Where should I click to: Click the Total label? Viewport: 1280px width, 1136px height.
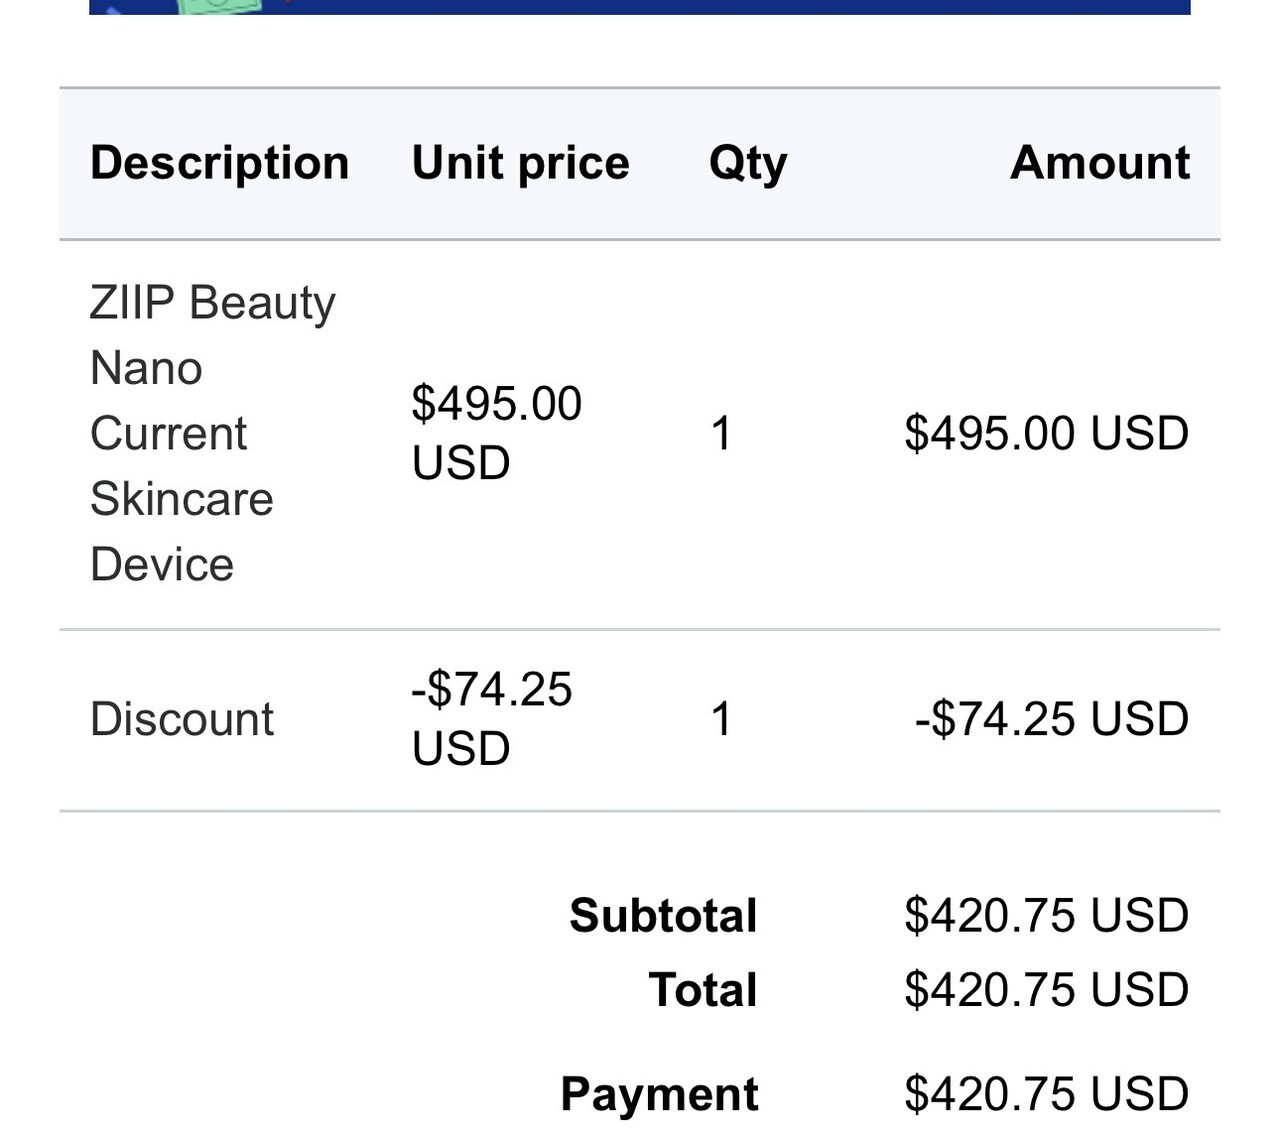pos(703,990)
